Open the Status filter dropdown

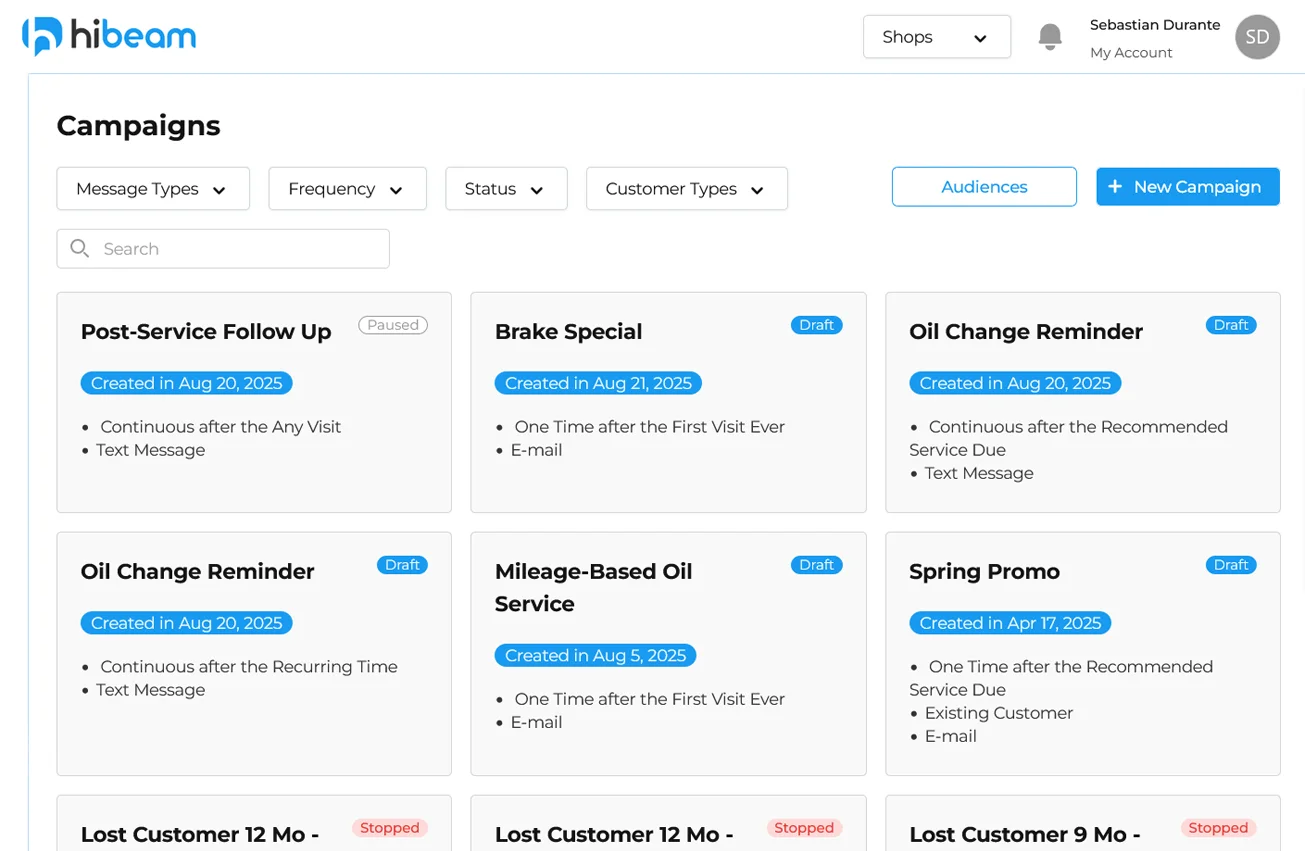click(x=506, y=189)
